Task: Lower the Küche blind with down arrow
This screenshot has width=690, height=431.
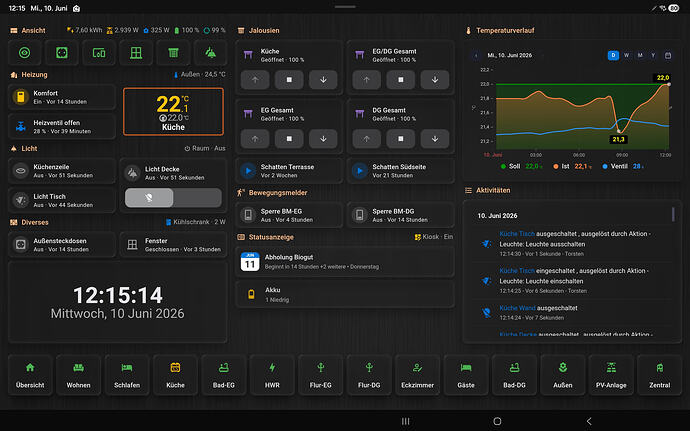Action: click(x=323, y=80)
